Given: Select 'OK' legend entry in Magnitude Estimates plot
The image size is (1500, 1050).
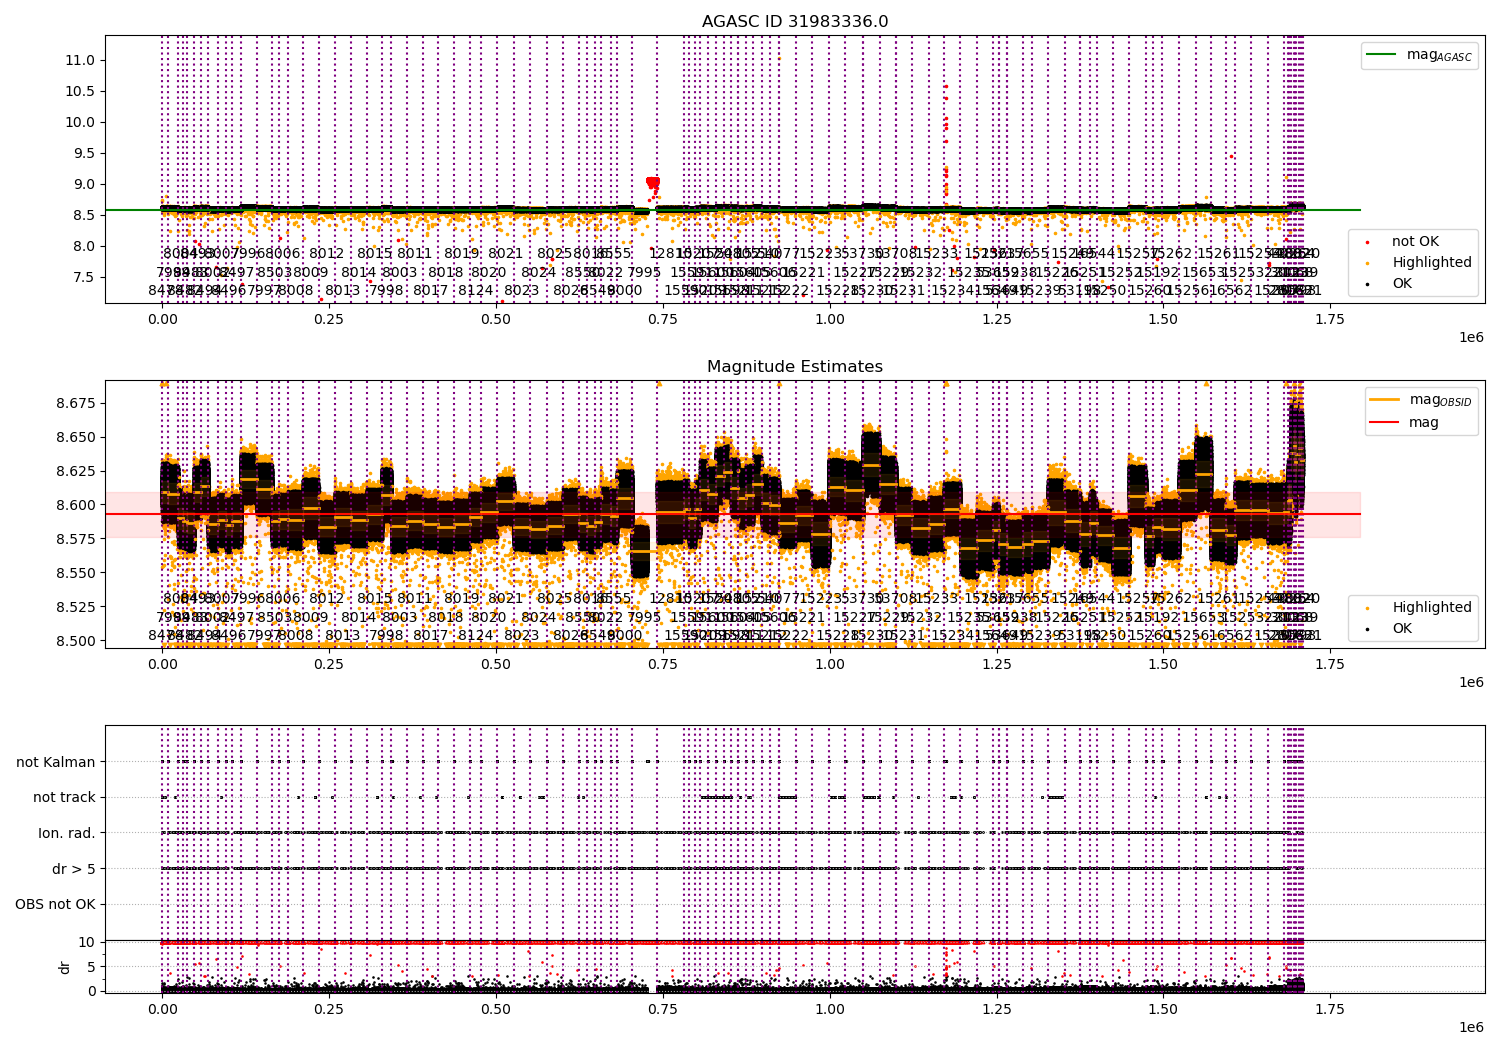Looking at the screenshot, I should coord(1402,628).
